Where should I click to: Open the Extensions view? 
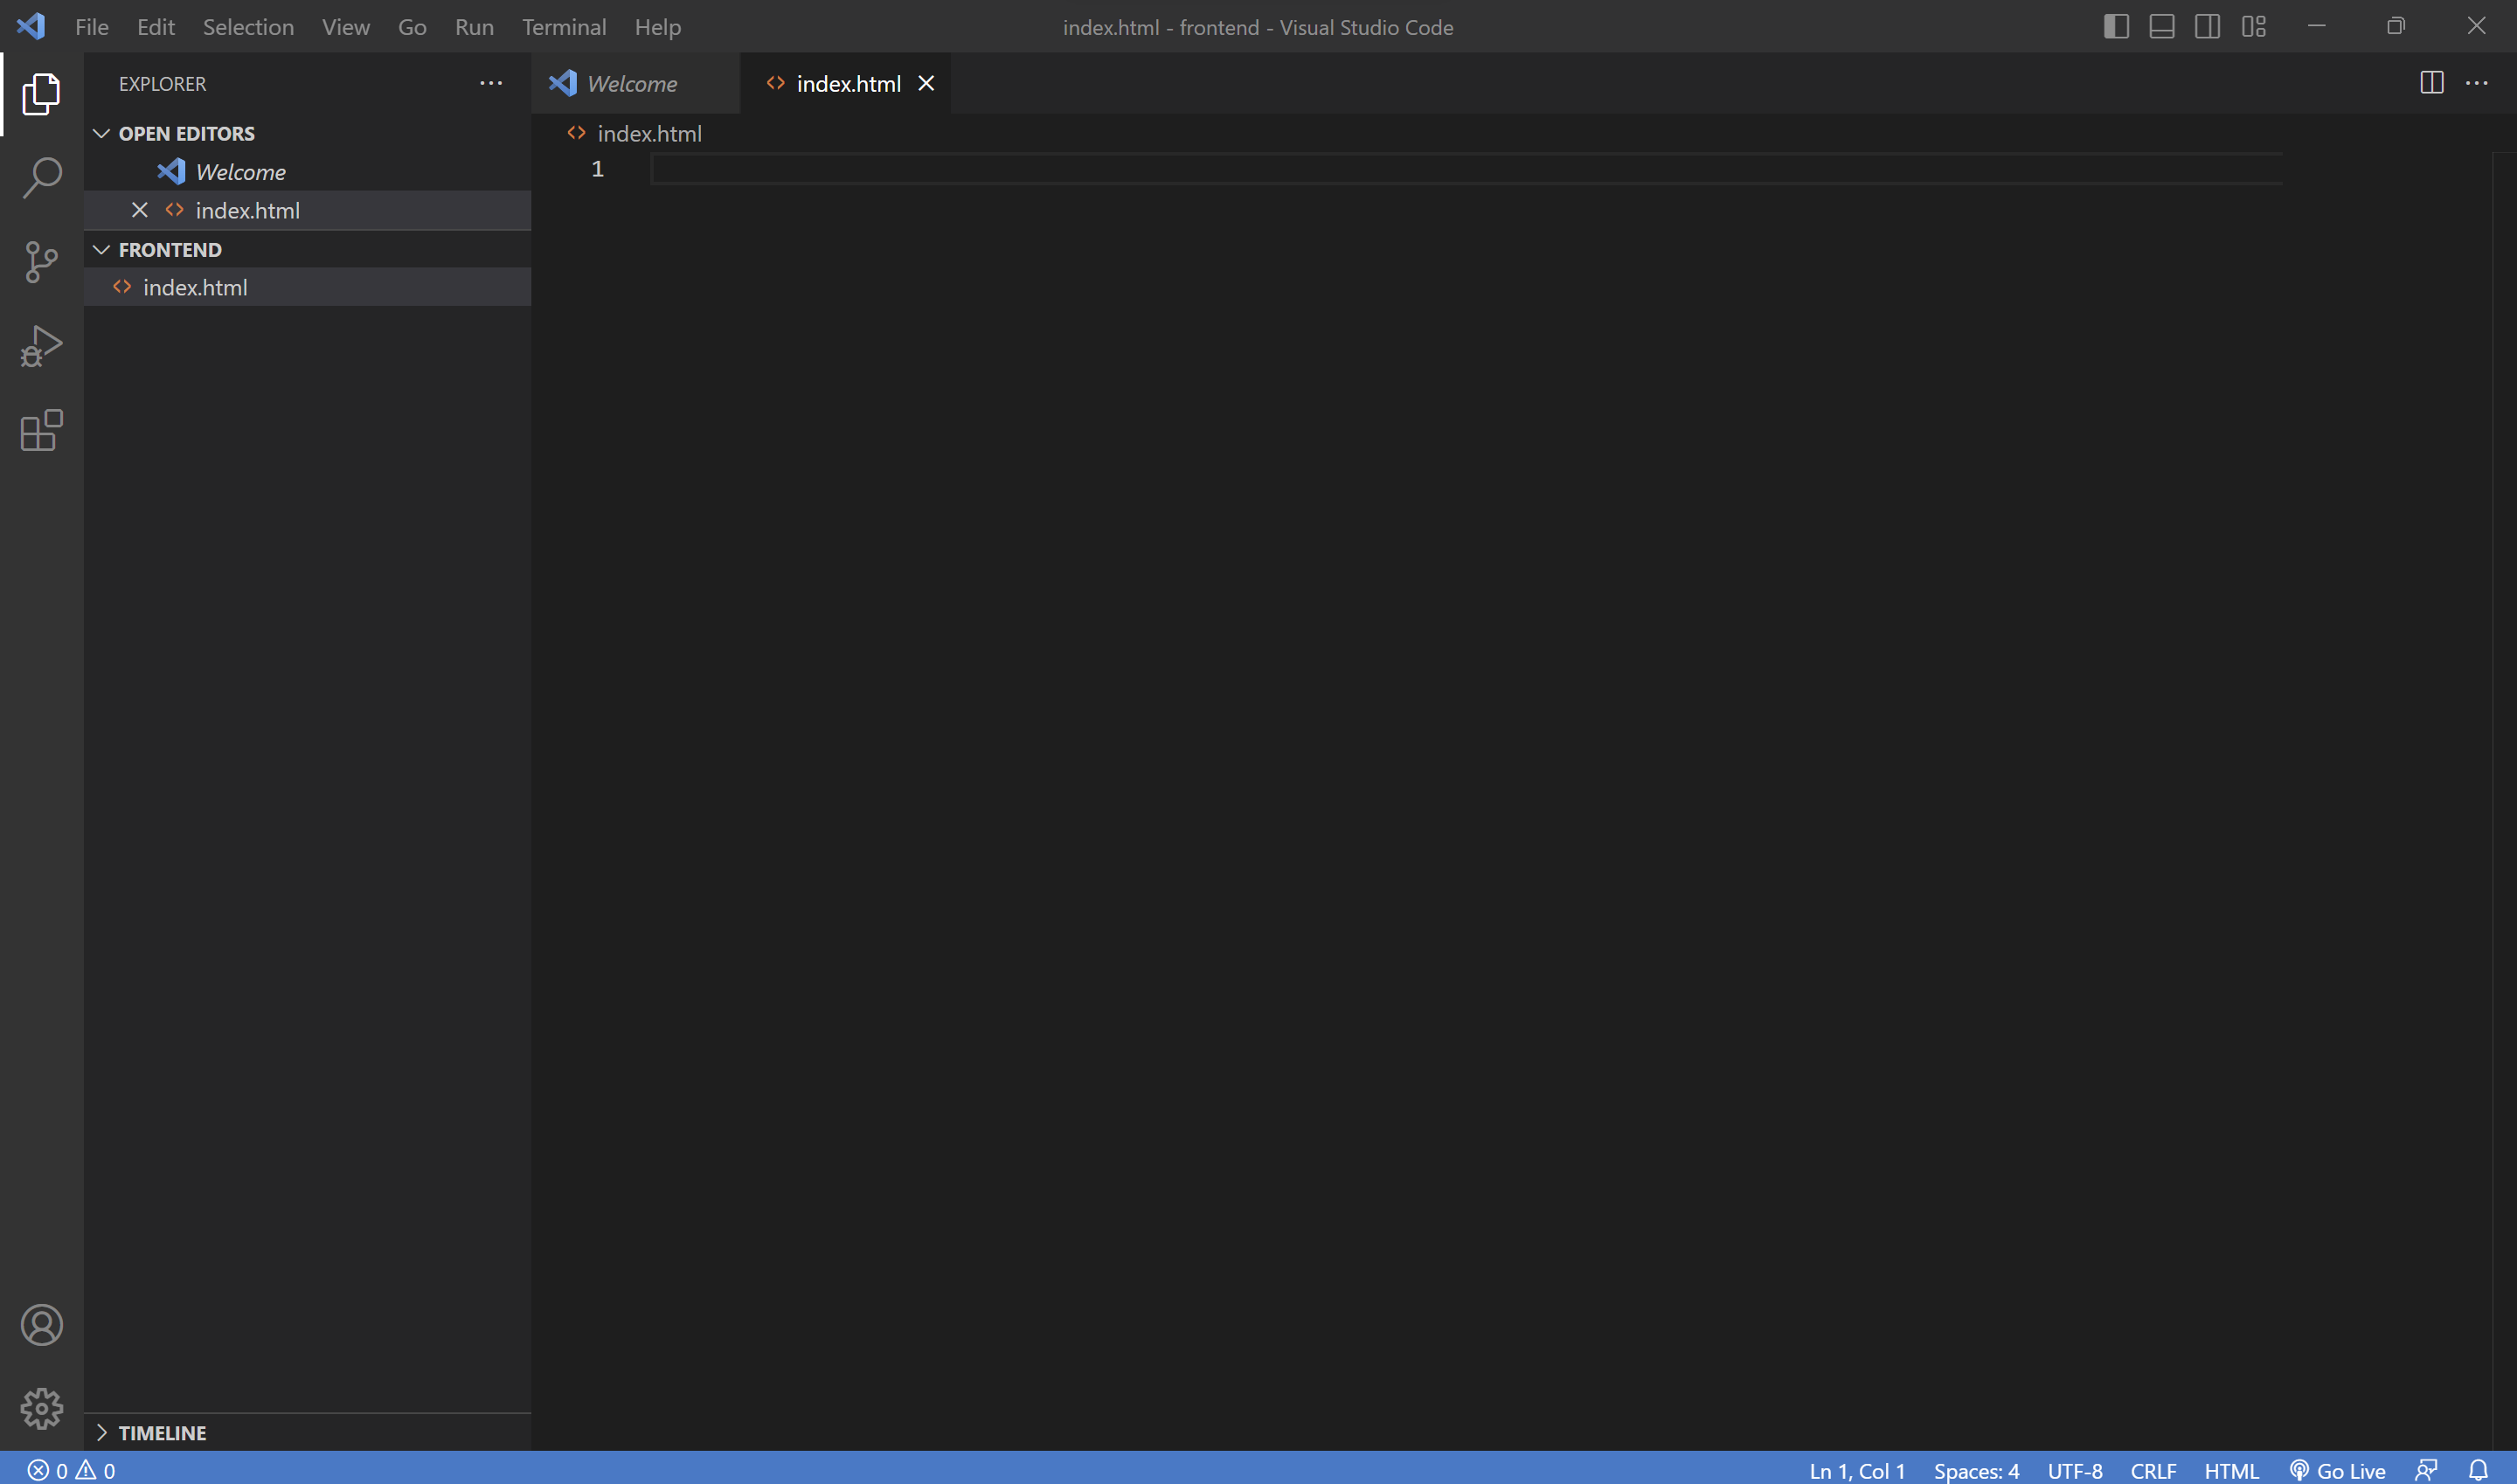coord(41,431)
